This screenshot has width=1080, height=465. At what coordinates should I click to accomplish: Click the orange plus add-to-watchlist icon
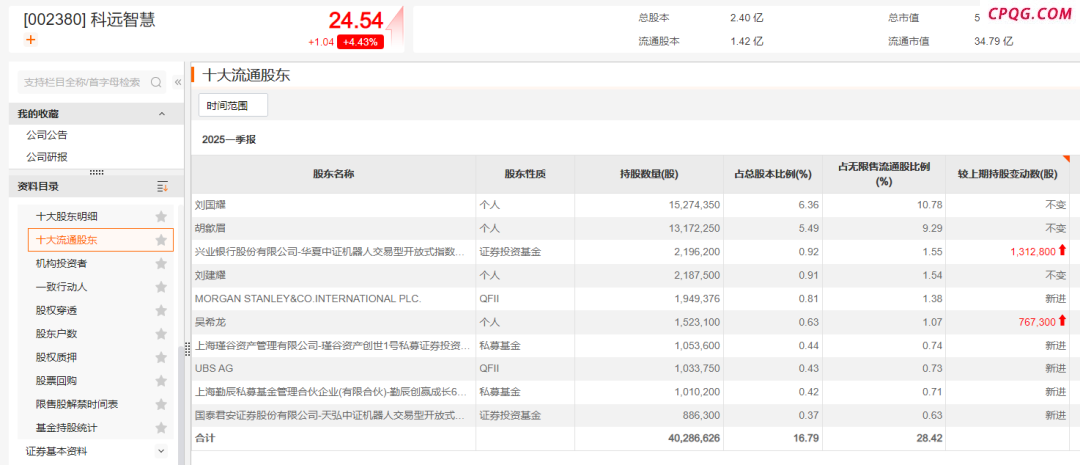30,39
